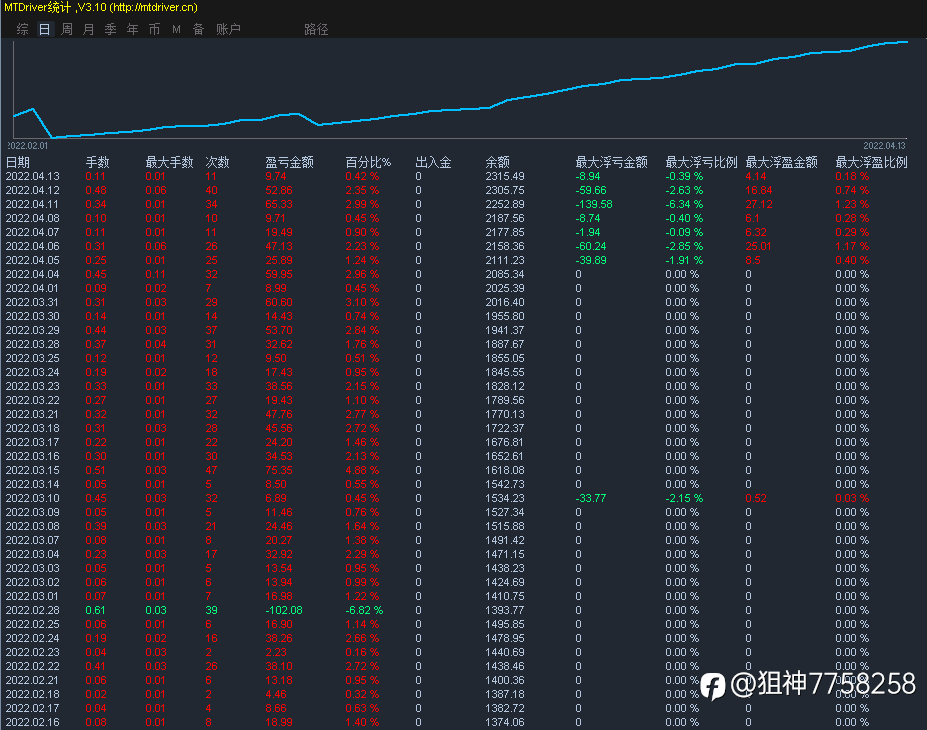
Task: Click the 4.88 % percentage cell
Action: tap(362, 470)
